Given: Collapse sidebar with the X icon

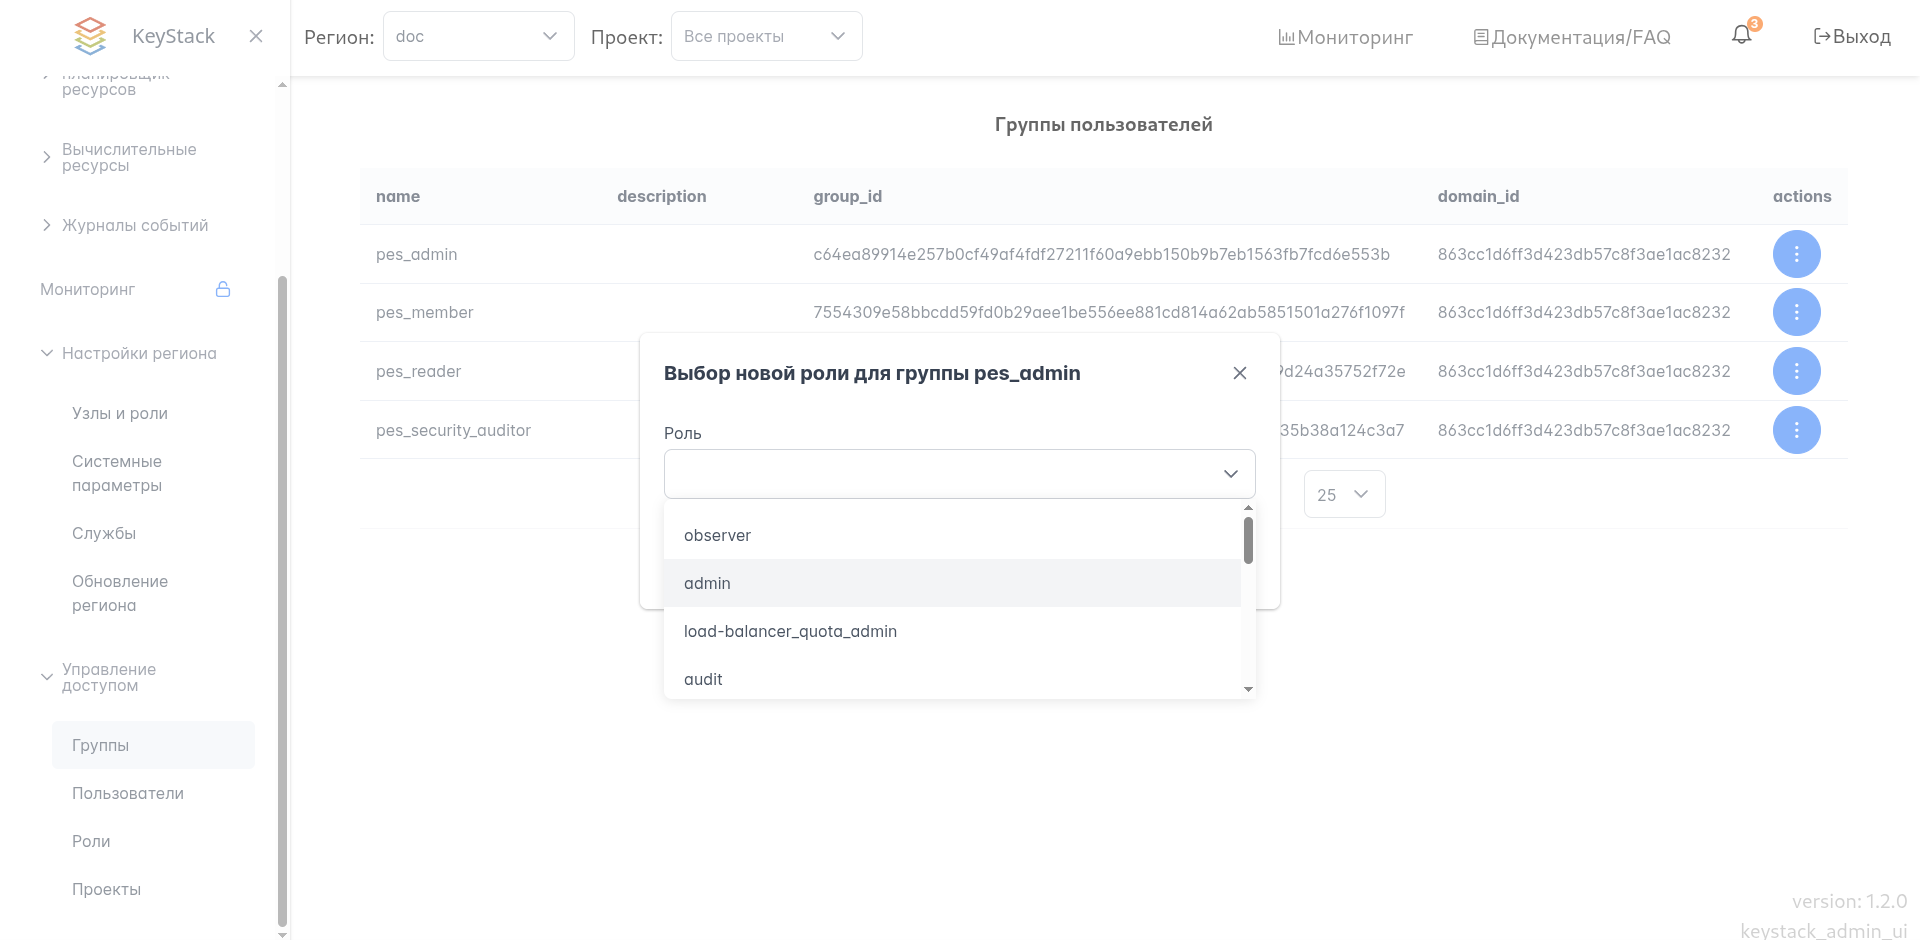Looking at the screenshot, I should [x=256, y=36].
